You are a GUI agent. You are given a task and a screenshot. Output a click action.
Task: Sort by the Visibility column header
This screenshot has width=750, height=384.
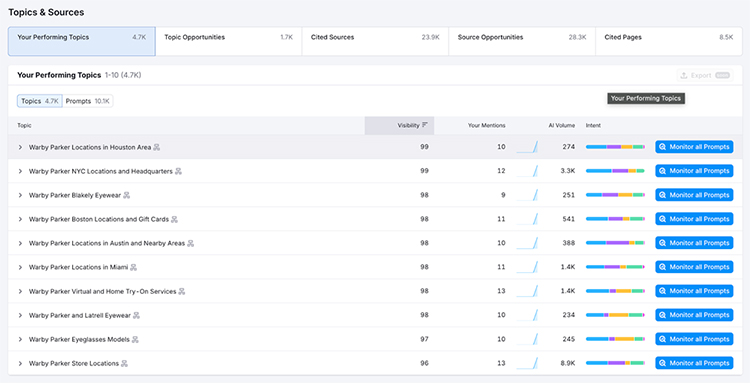(x=399, y=125)
